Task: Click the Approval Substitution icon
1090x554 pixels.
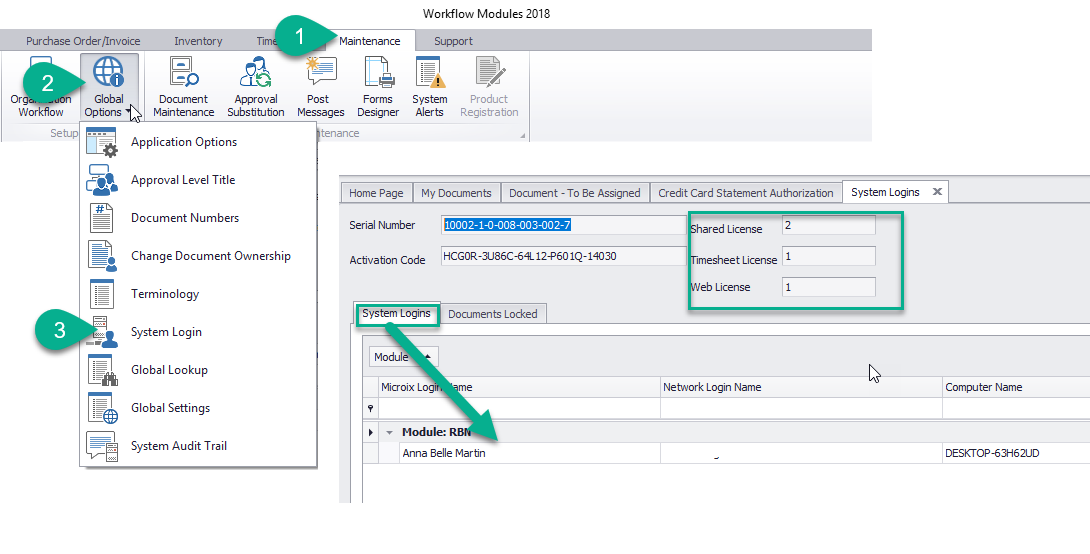Action: pos(256,87)
